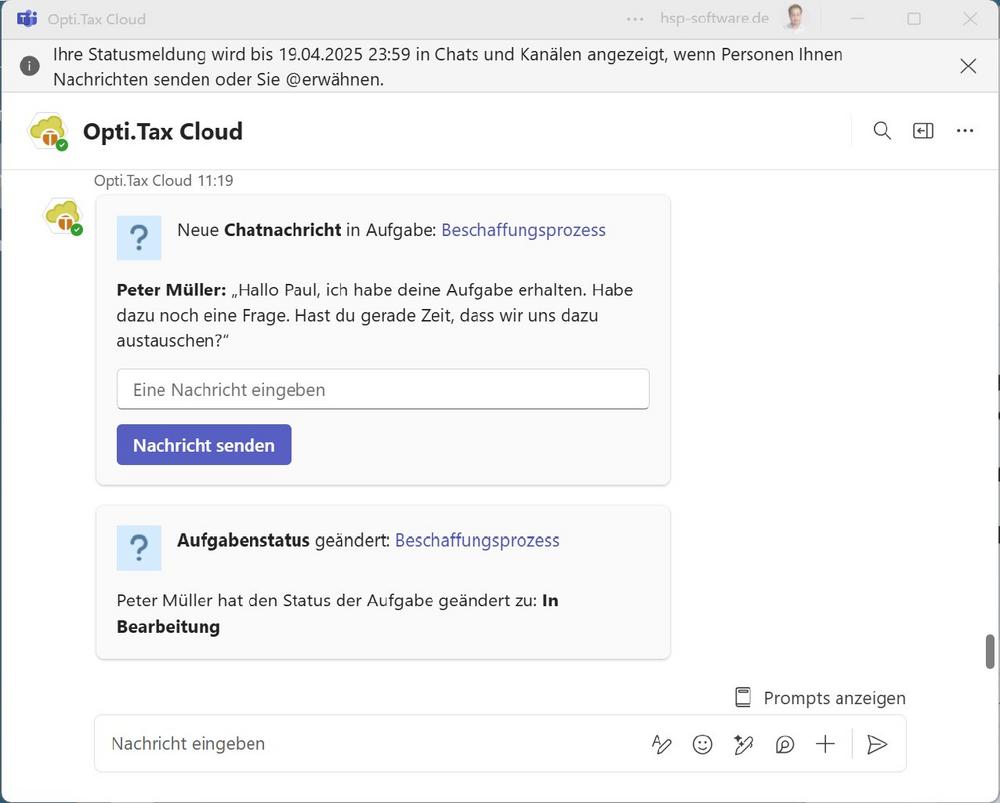Open the Opti.Tax Cloud app avatar in header

48,131
